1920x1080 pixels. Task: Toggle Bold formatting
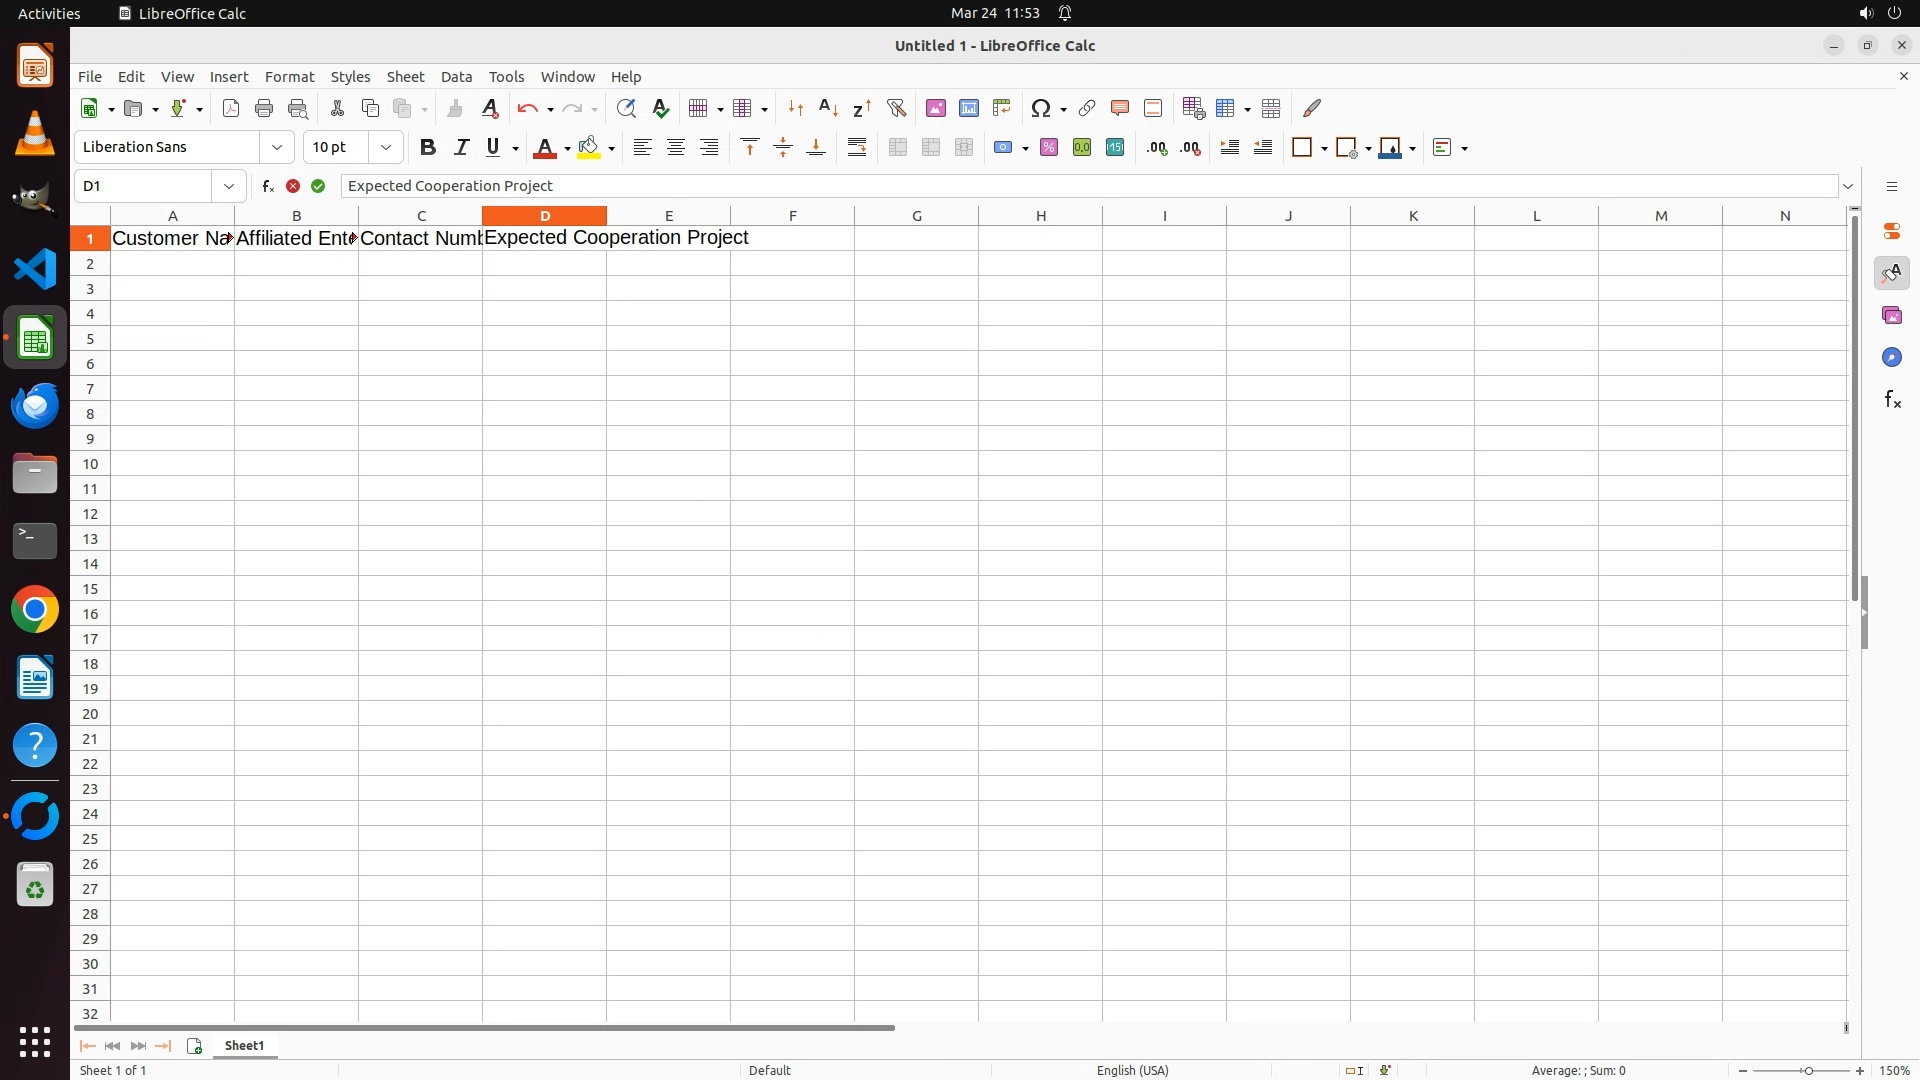(x=428, y=147)
